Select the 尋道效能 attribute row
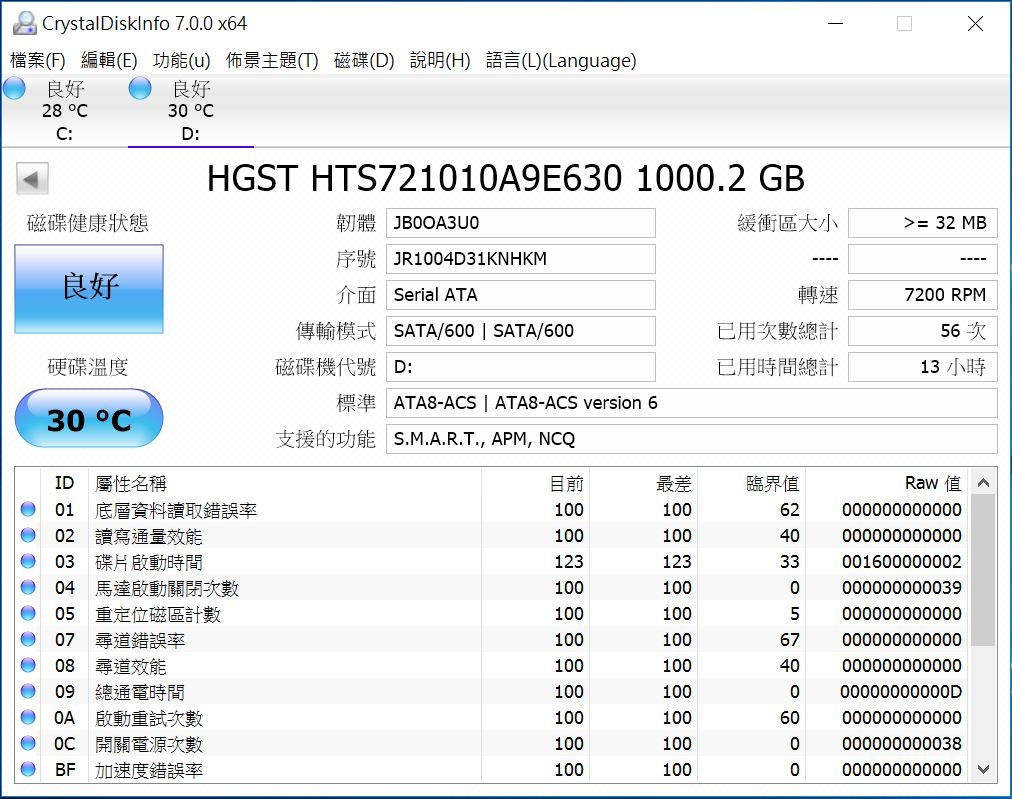Viewport: 1012px width, 799px height. click(491, 665)
